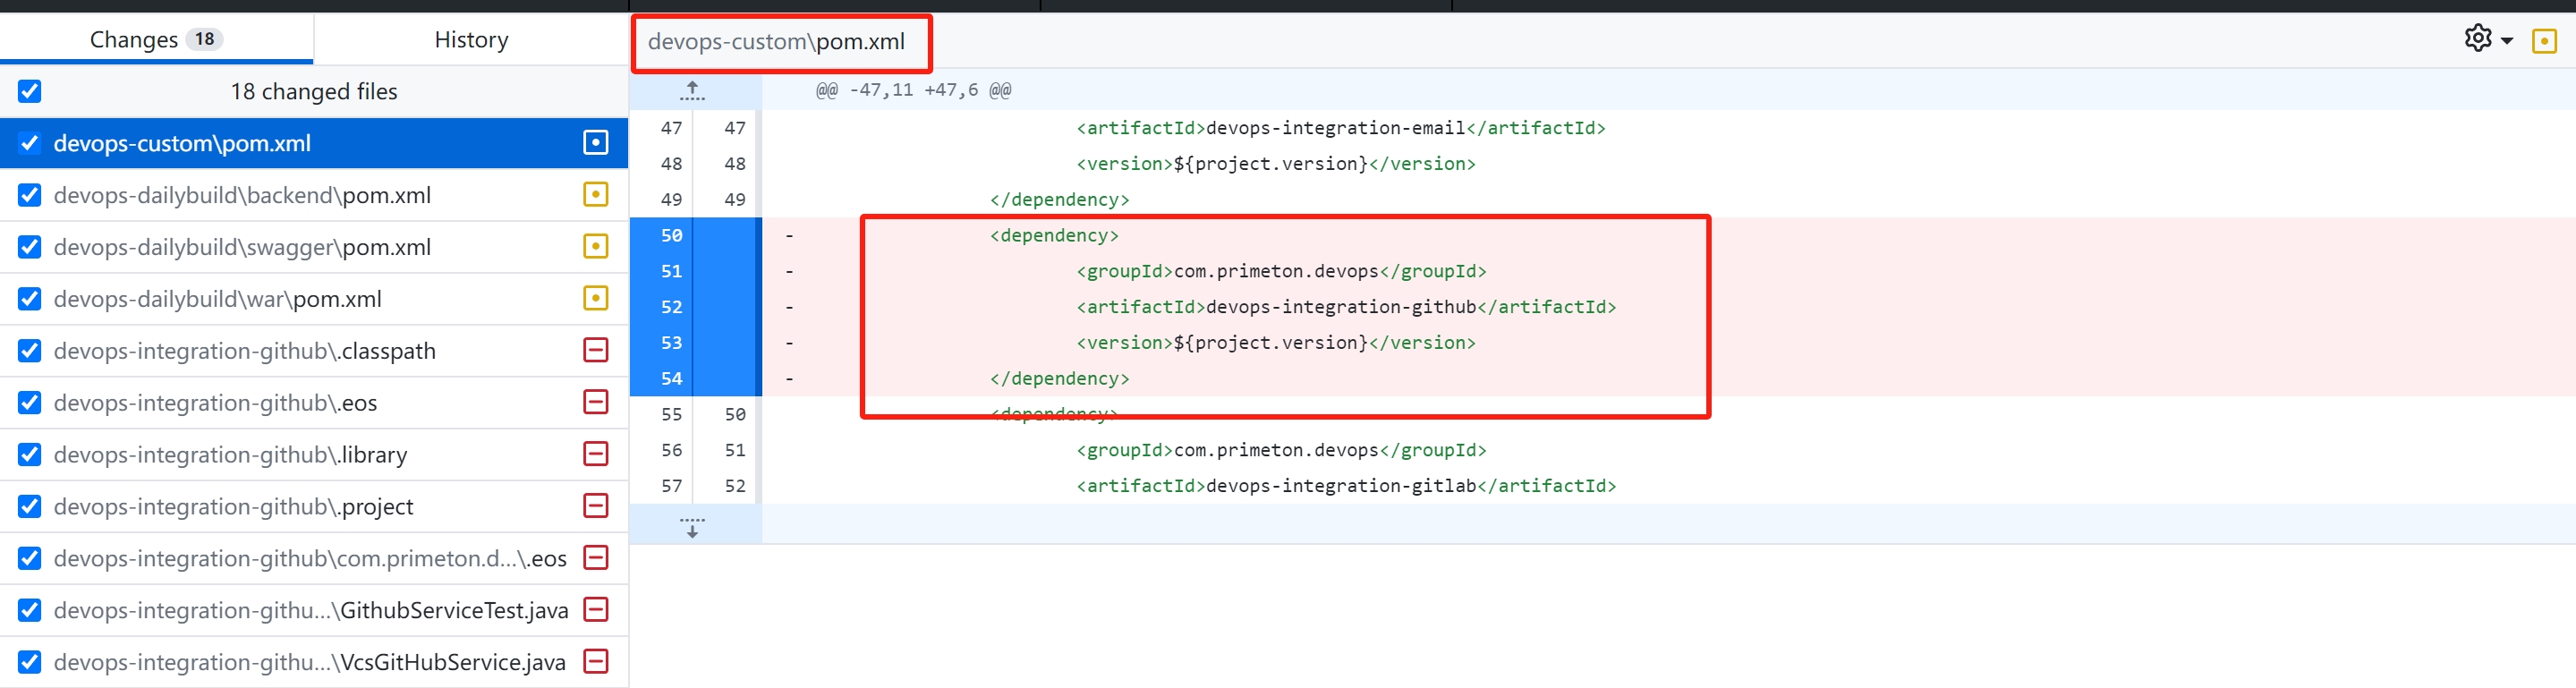The height and width of the screenshot is (688, 2576).
Task: Click deleted status icon for .classpath
Action: pos(595,350)
